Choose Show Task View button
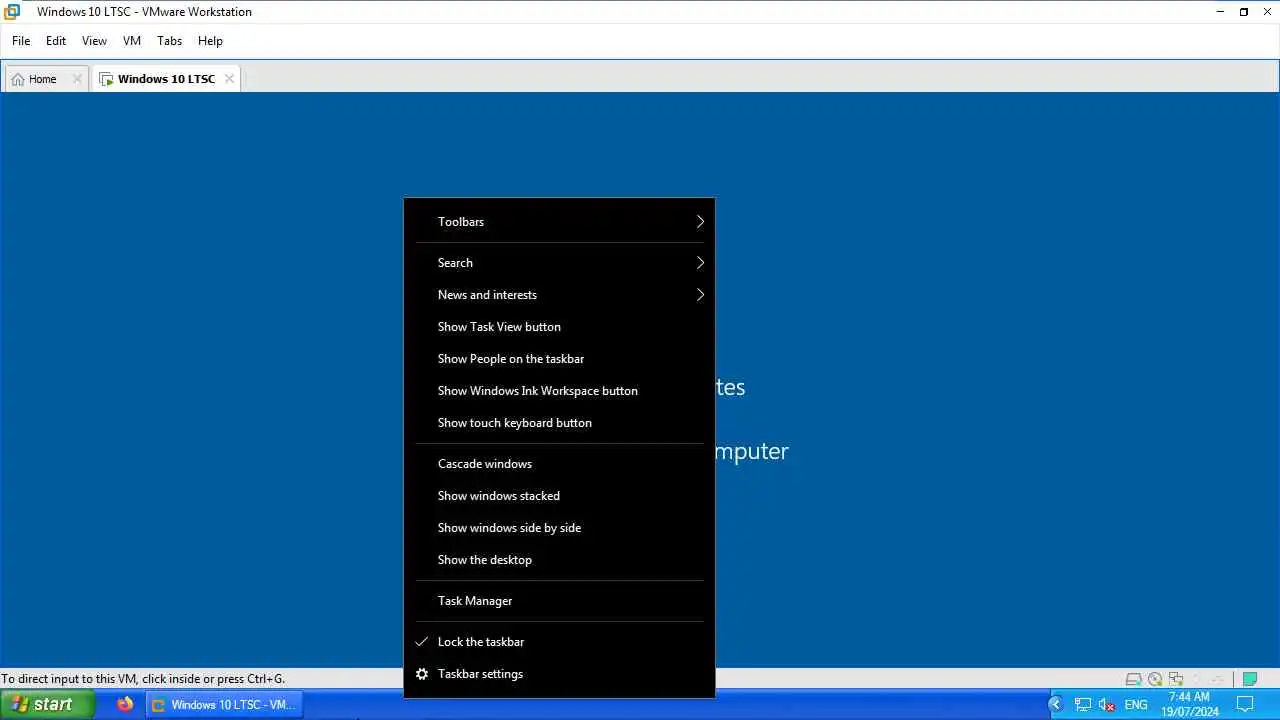 559,327
